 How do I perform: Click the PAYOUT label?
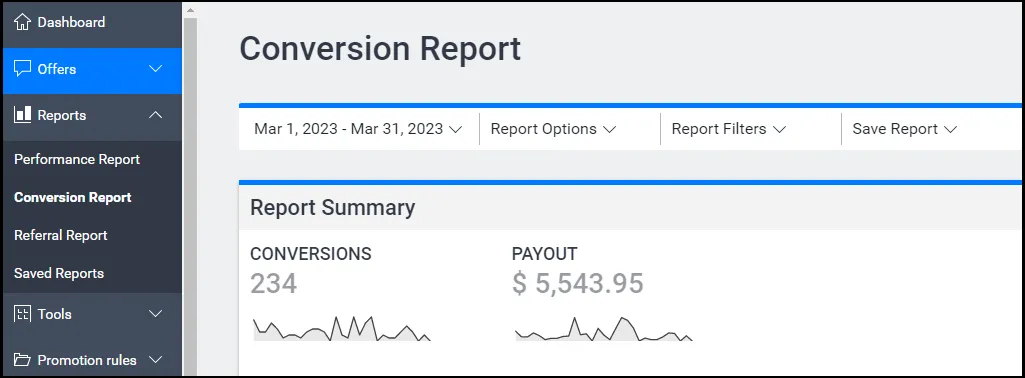coord(545,254)
